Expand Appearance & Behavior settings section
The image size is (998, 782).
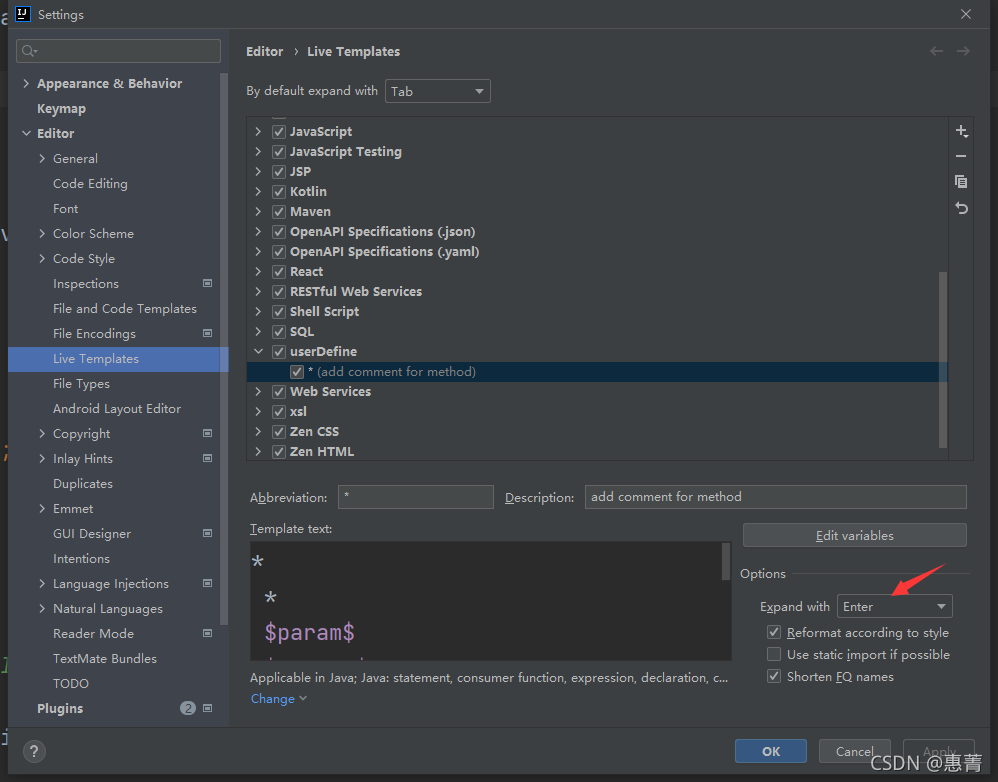pyautogui.click(x=26, y=83)
